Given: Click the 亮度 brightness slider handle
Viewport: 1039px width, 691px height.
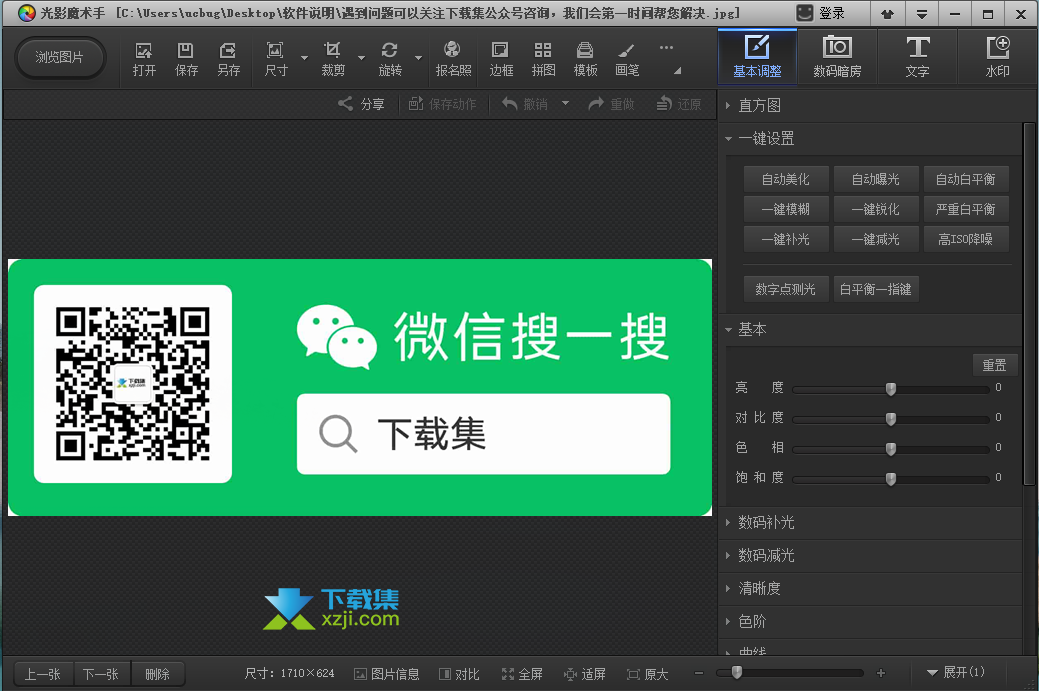Looking at the screenshot, I should 891,389.
